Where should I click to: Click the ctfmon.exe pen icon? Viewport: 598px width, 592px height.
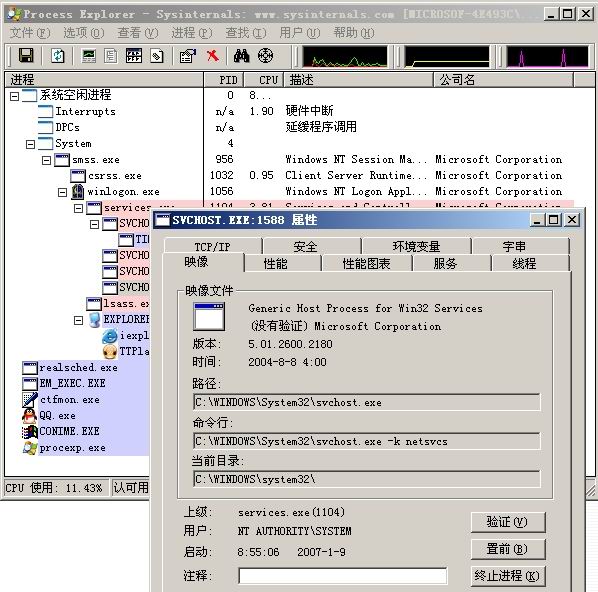point(29,400)
